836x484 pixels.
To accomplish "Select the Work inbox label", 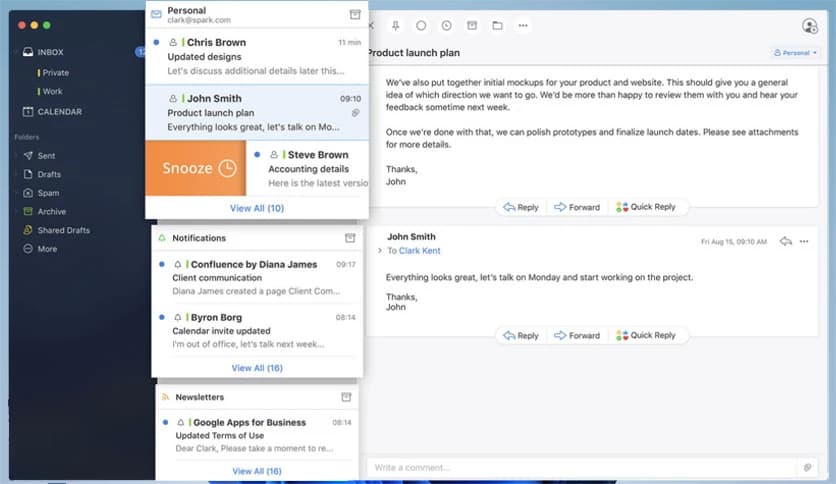I will point(52,91).
